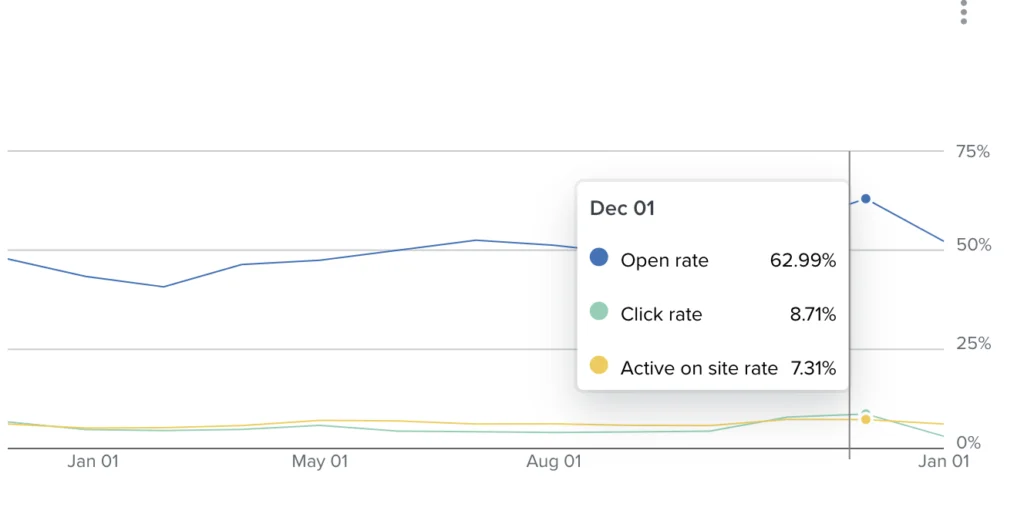Click the 25% y-axis label

coord(971,344)
